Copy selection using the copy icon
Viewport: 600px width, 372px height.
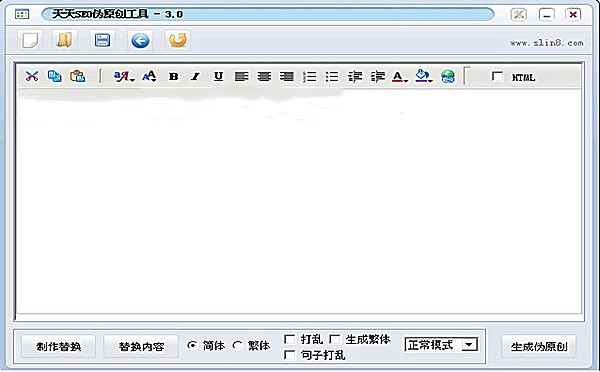[54, 76]
